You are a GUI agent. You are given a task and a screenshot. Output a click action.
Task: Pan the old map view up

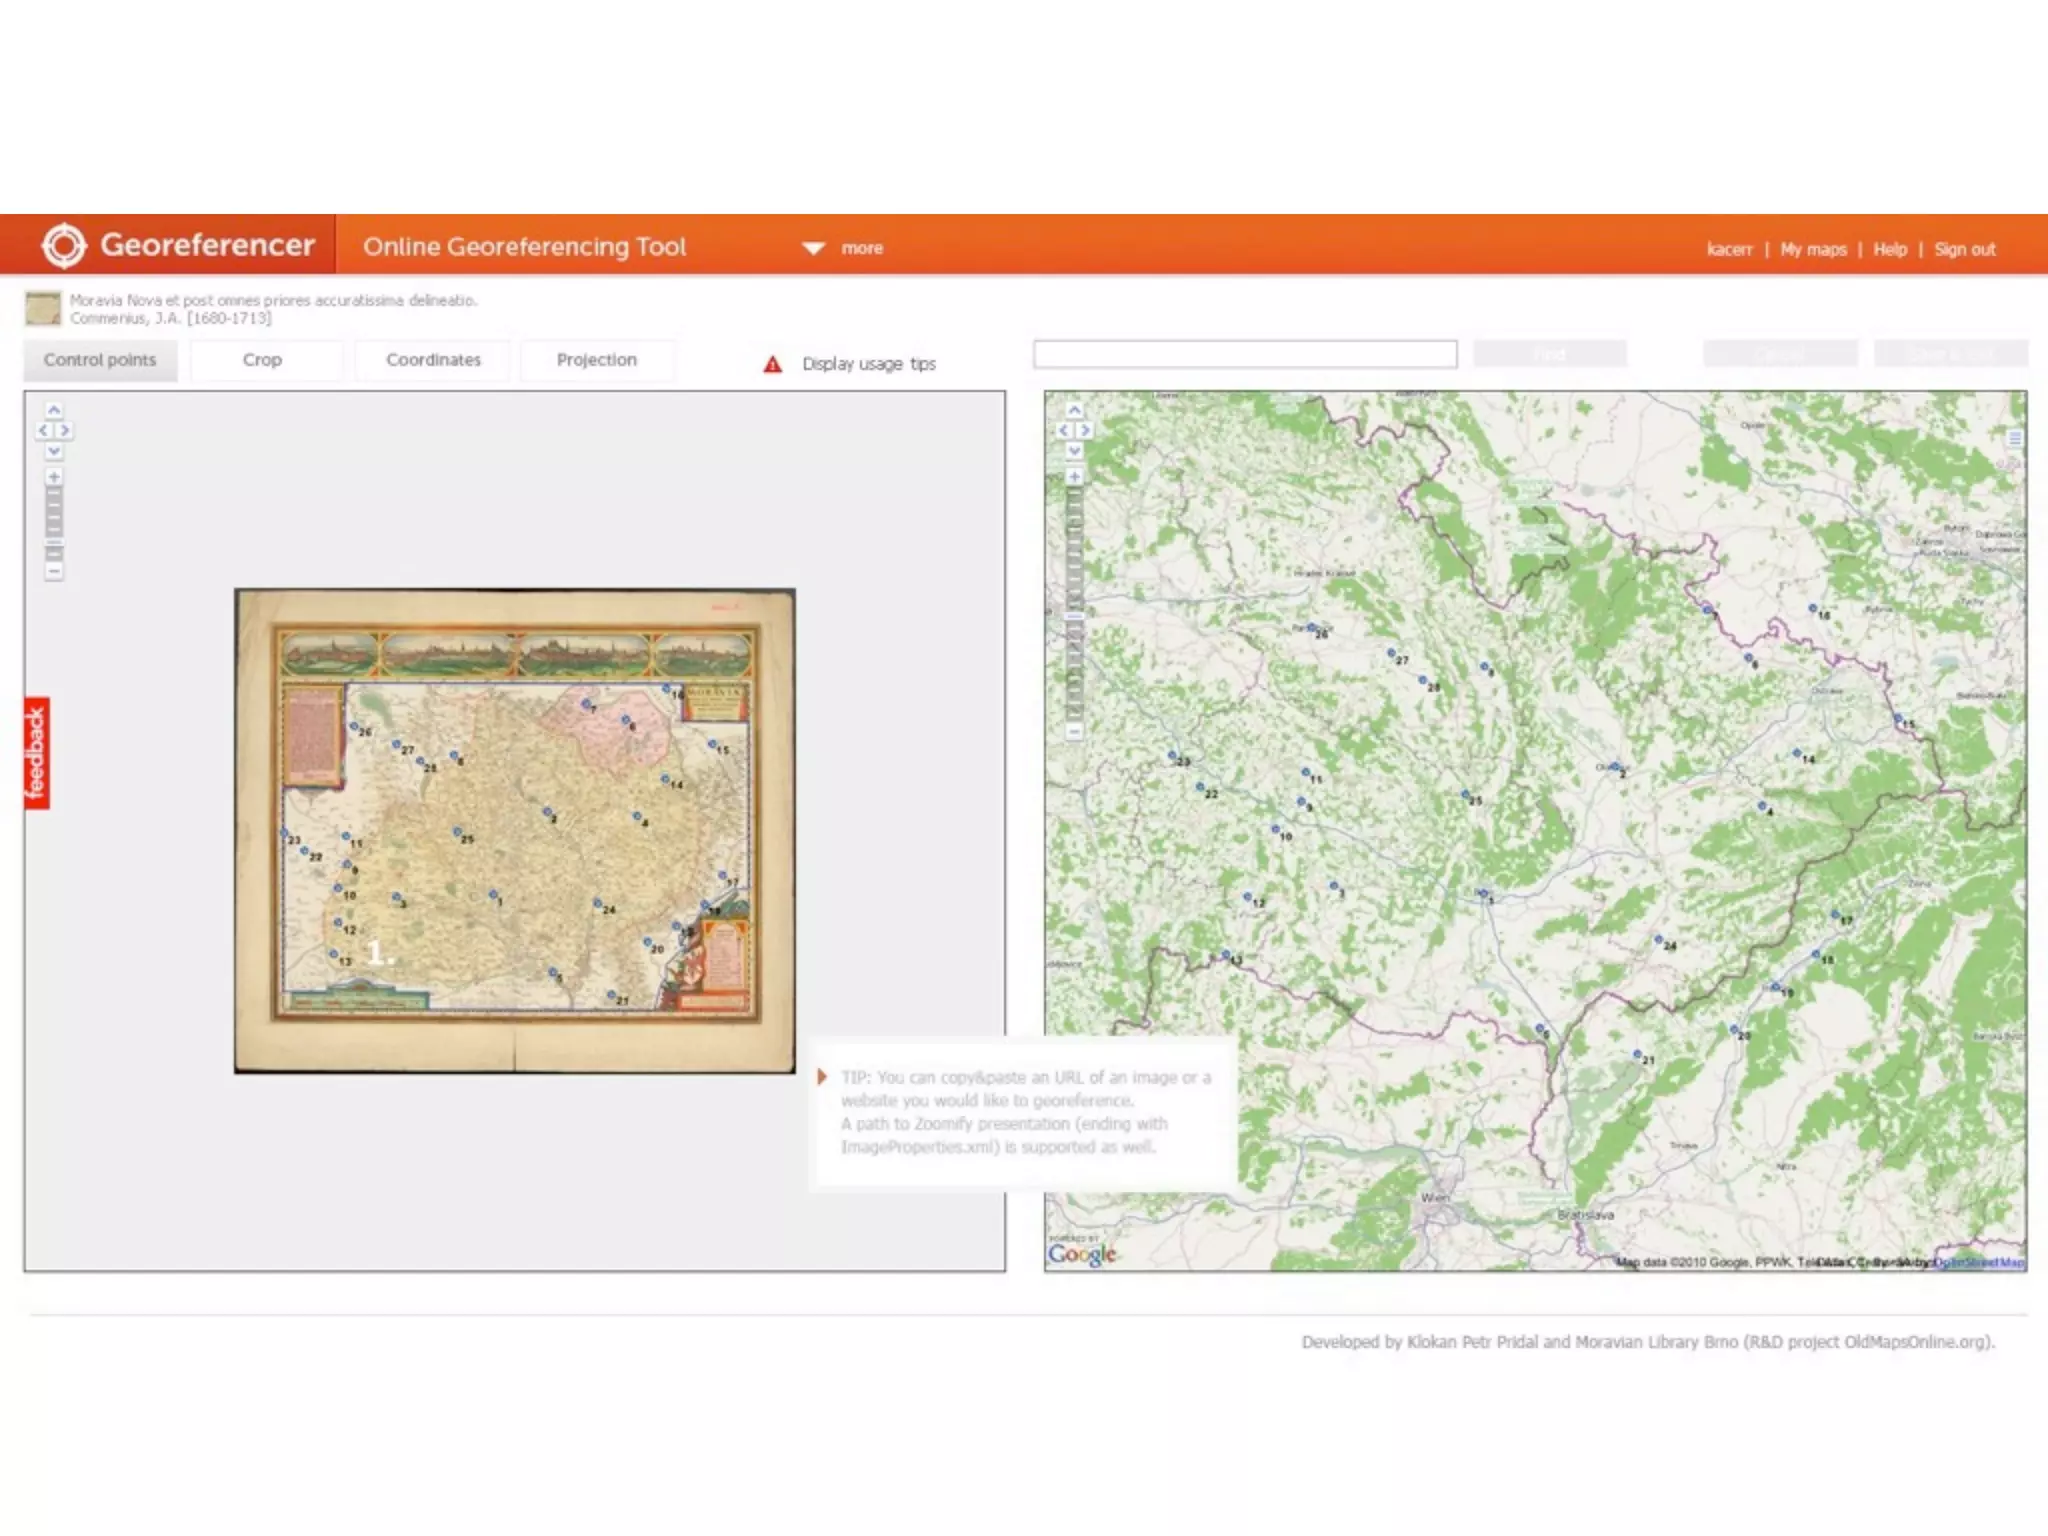[x=54, y=410]
